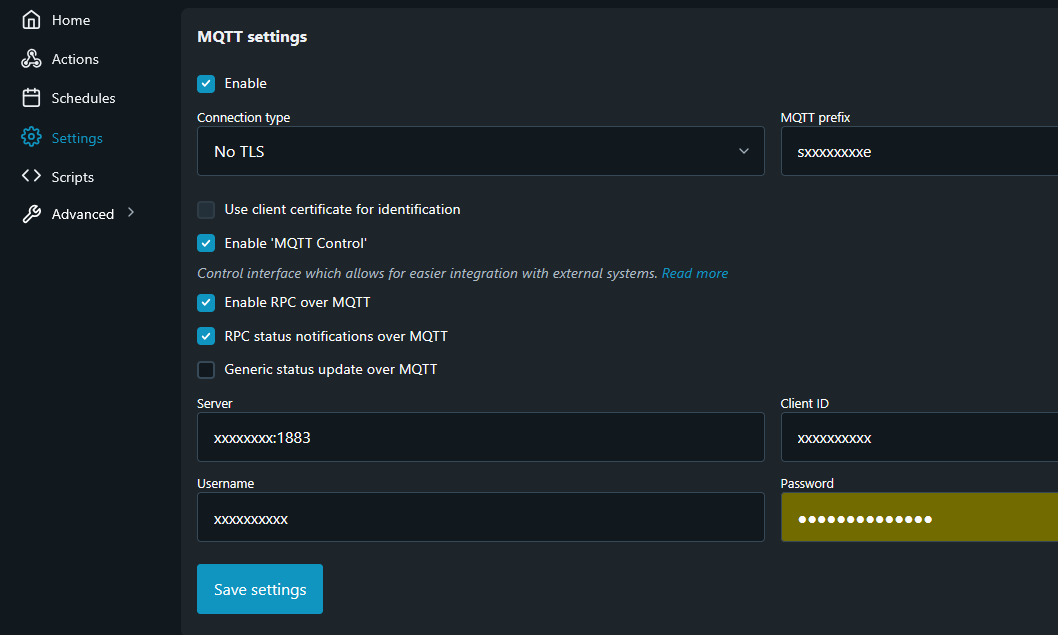Click the Actions webhook icon
The width and height of the screenshot is (1058, 635).
coord(31,59)
